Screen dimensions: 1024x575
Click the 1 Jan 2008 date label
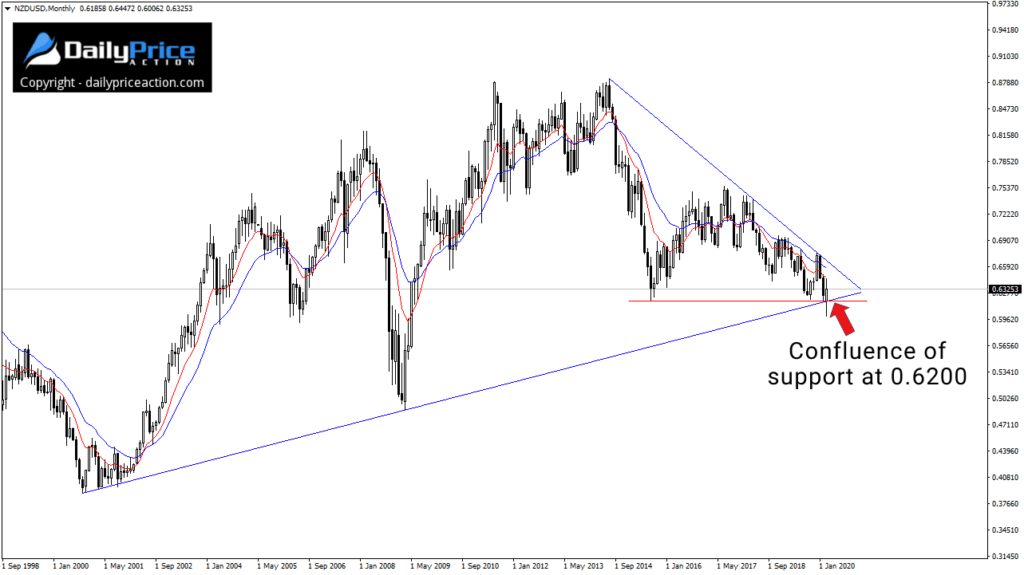coord(377,566)
